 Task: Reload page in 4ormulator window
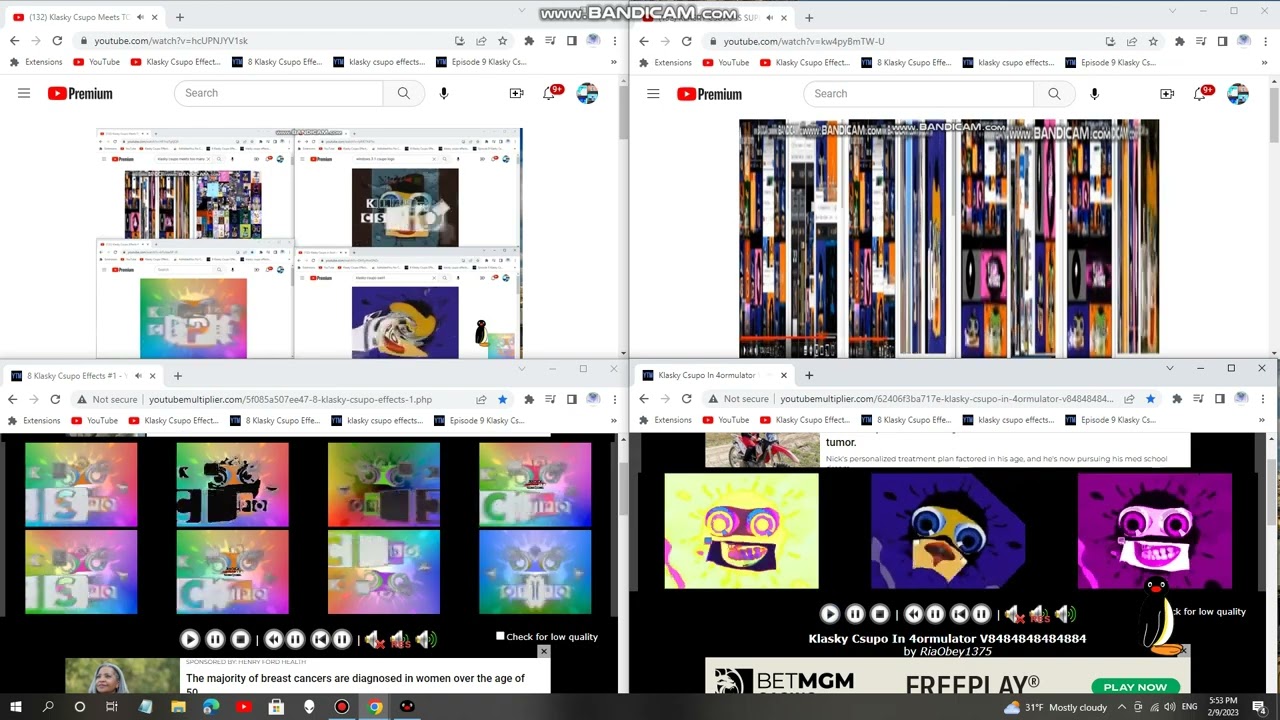686,399
